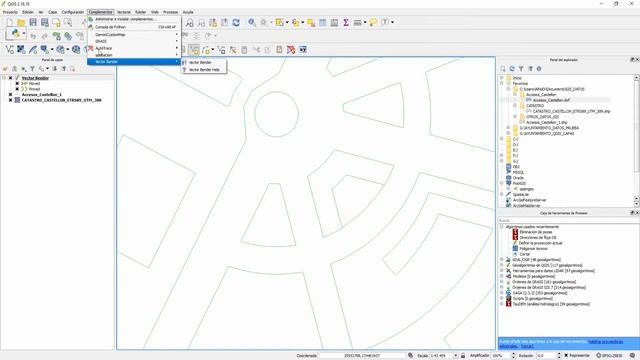The width and height of the screenshot is (640, 360).
Task: Open the Escala scale dropdown
Action: [x=456, y=356]
